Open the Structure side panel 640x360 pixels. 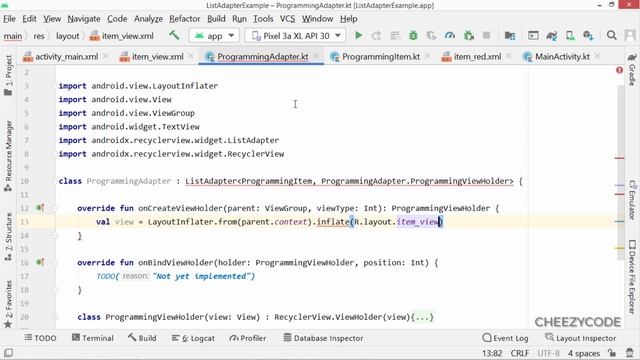click(8, 237)
